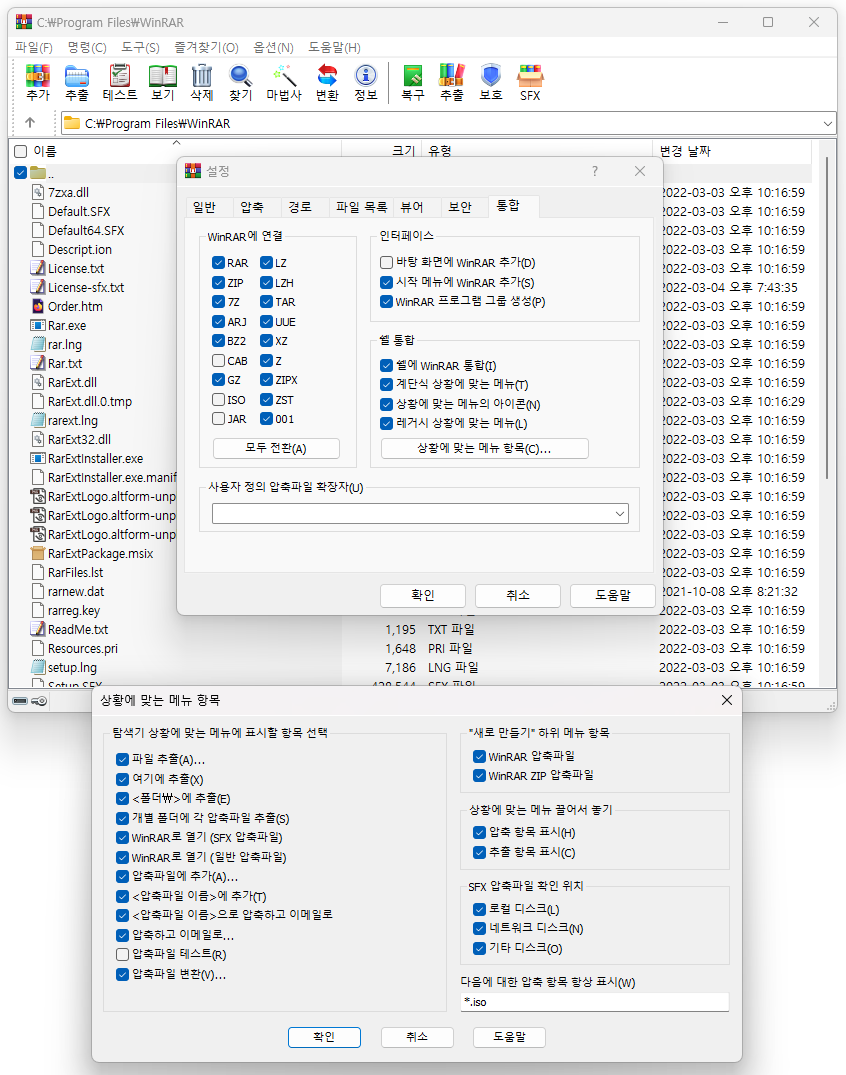Screen dimensions: 846x1075
Task: Click the 정보 (Info) toolbar icon
Action: [366, 82]
